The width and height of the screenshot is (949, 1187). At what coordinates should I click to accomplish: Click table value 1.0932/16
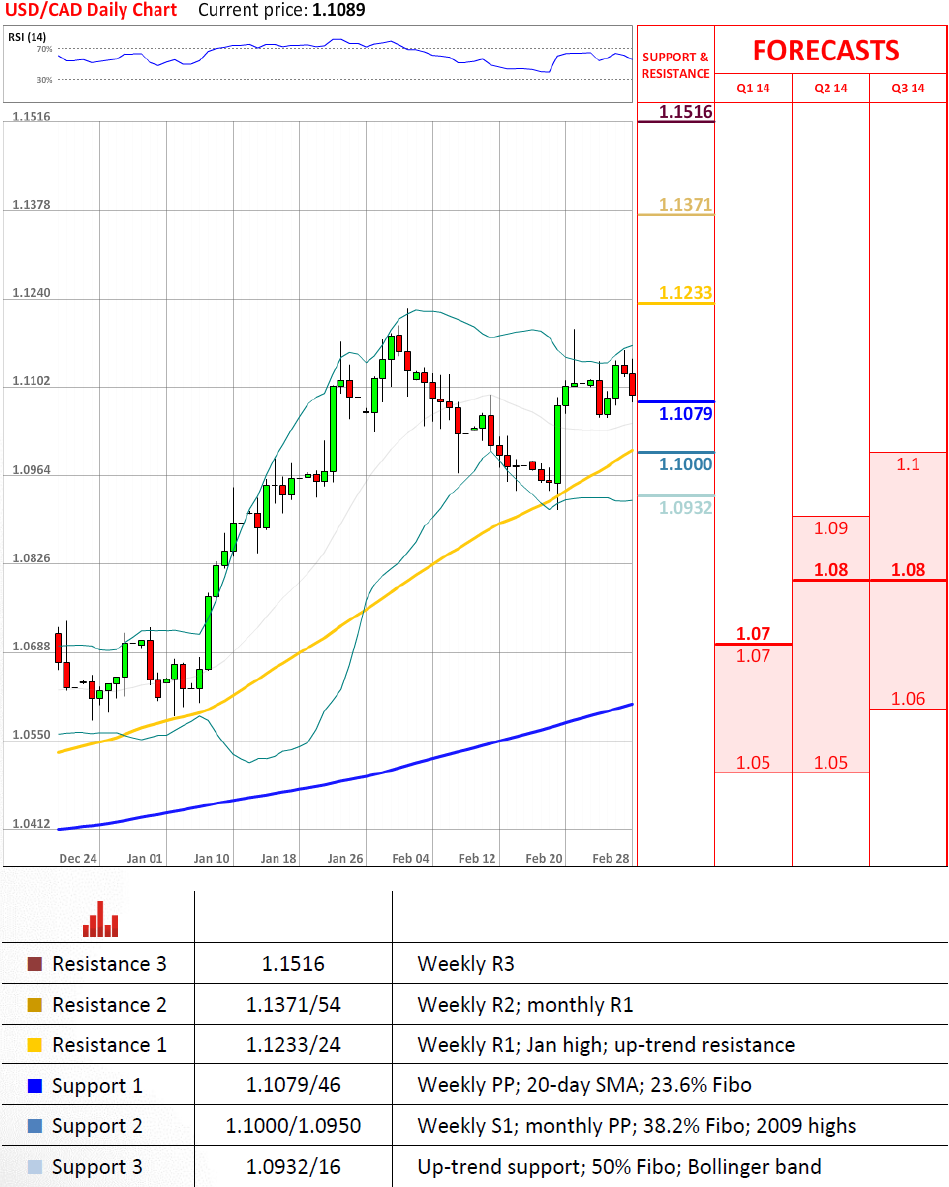(x=293, y=1167)
